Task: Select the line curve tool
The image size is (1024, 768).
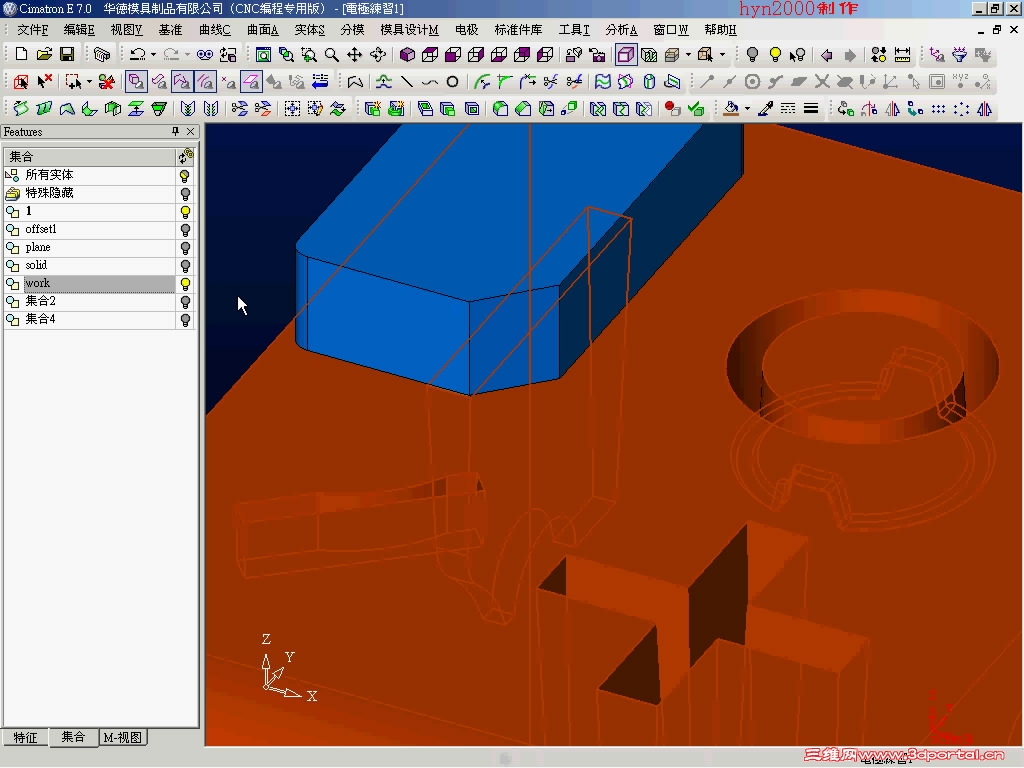Action: (x=407, y=82)
